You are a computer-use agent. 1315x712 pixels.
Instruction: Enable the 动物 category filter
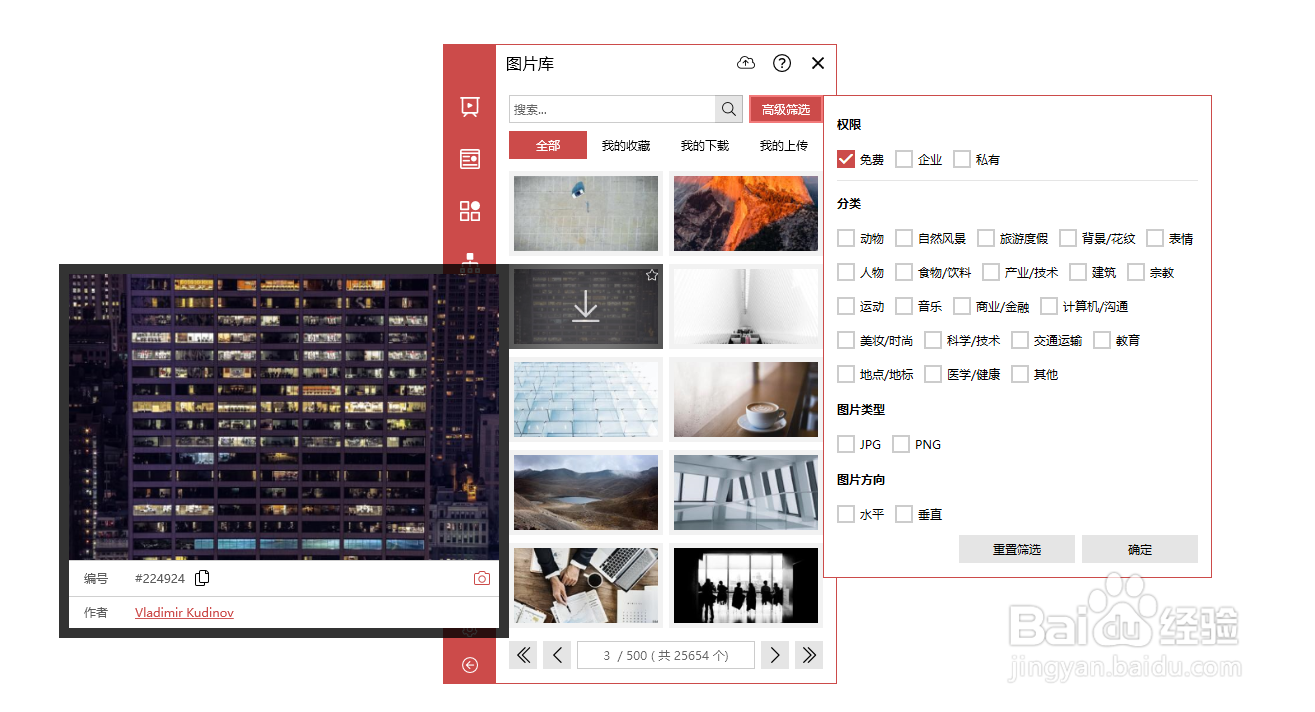tap(846, 238)
